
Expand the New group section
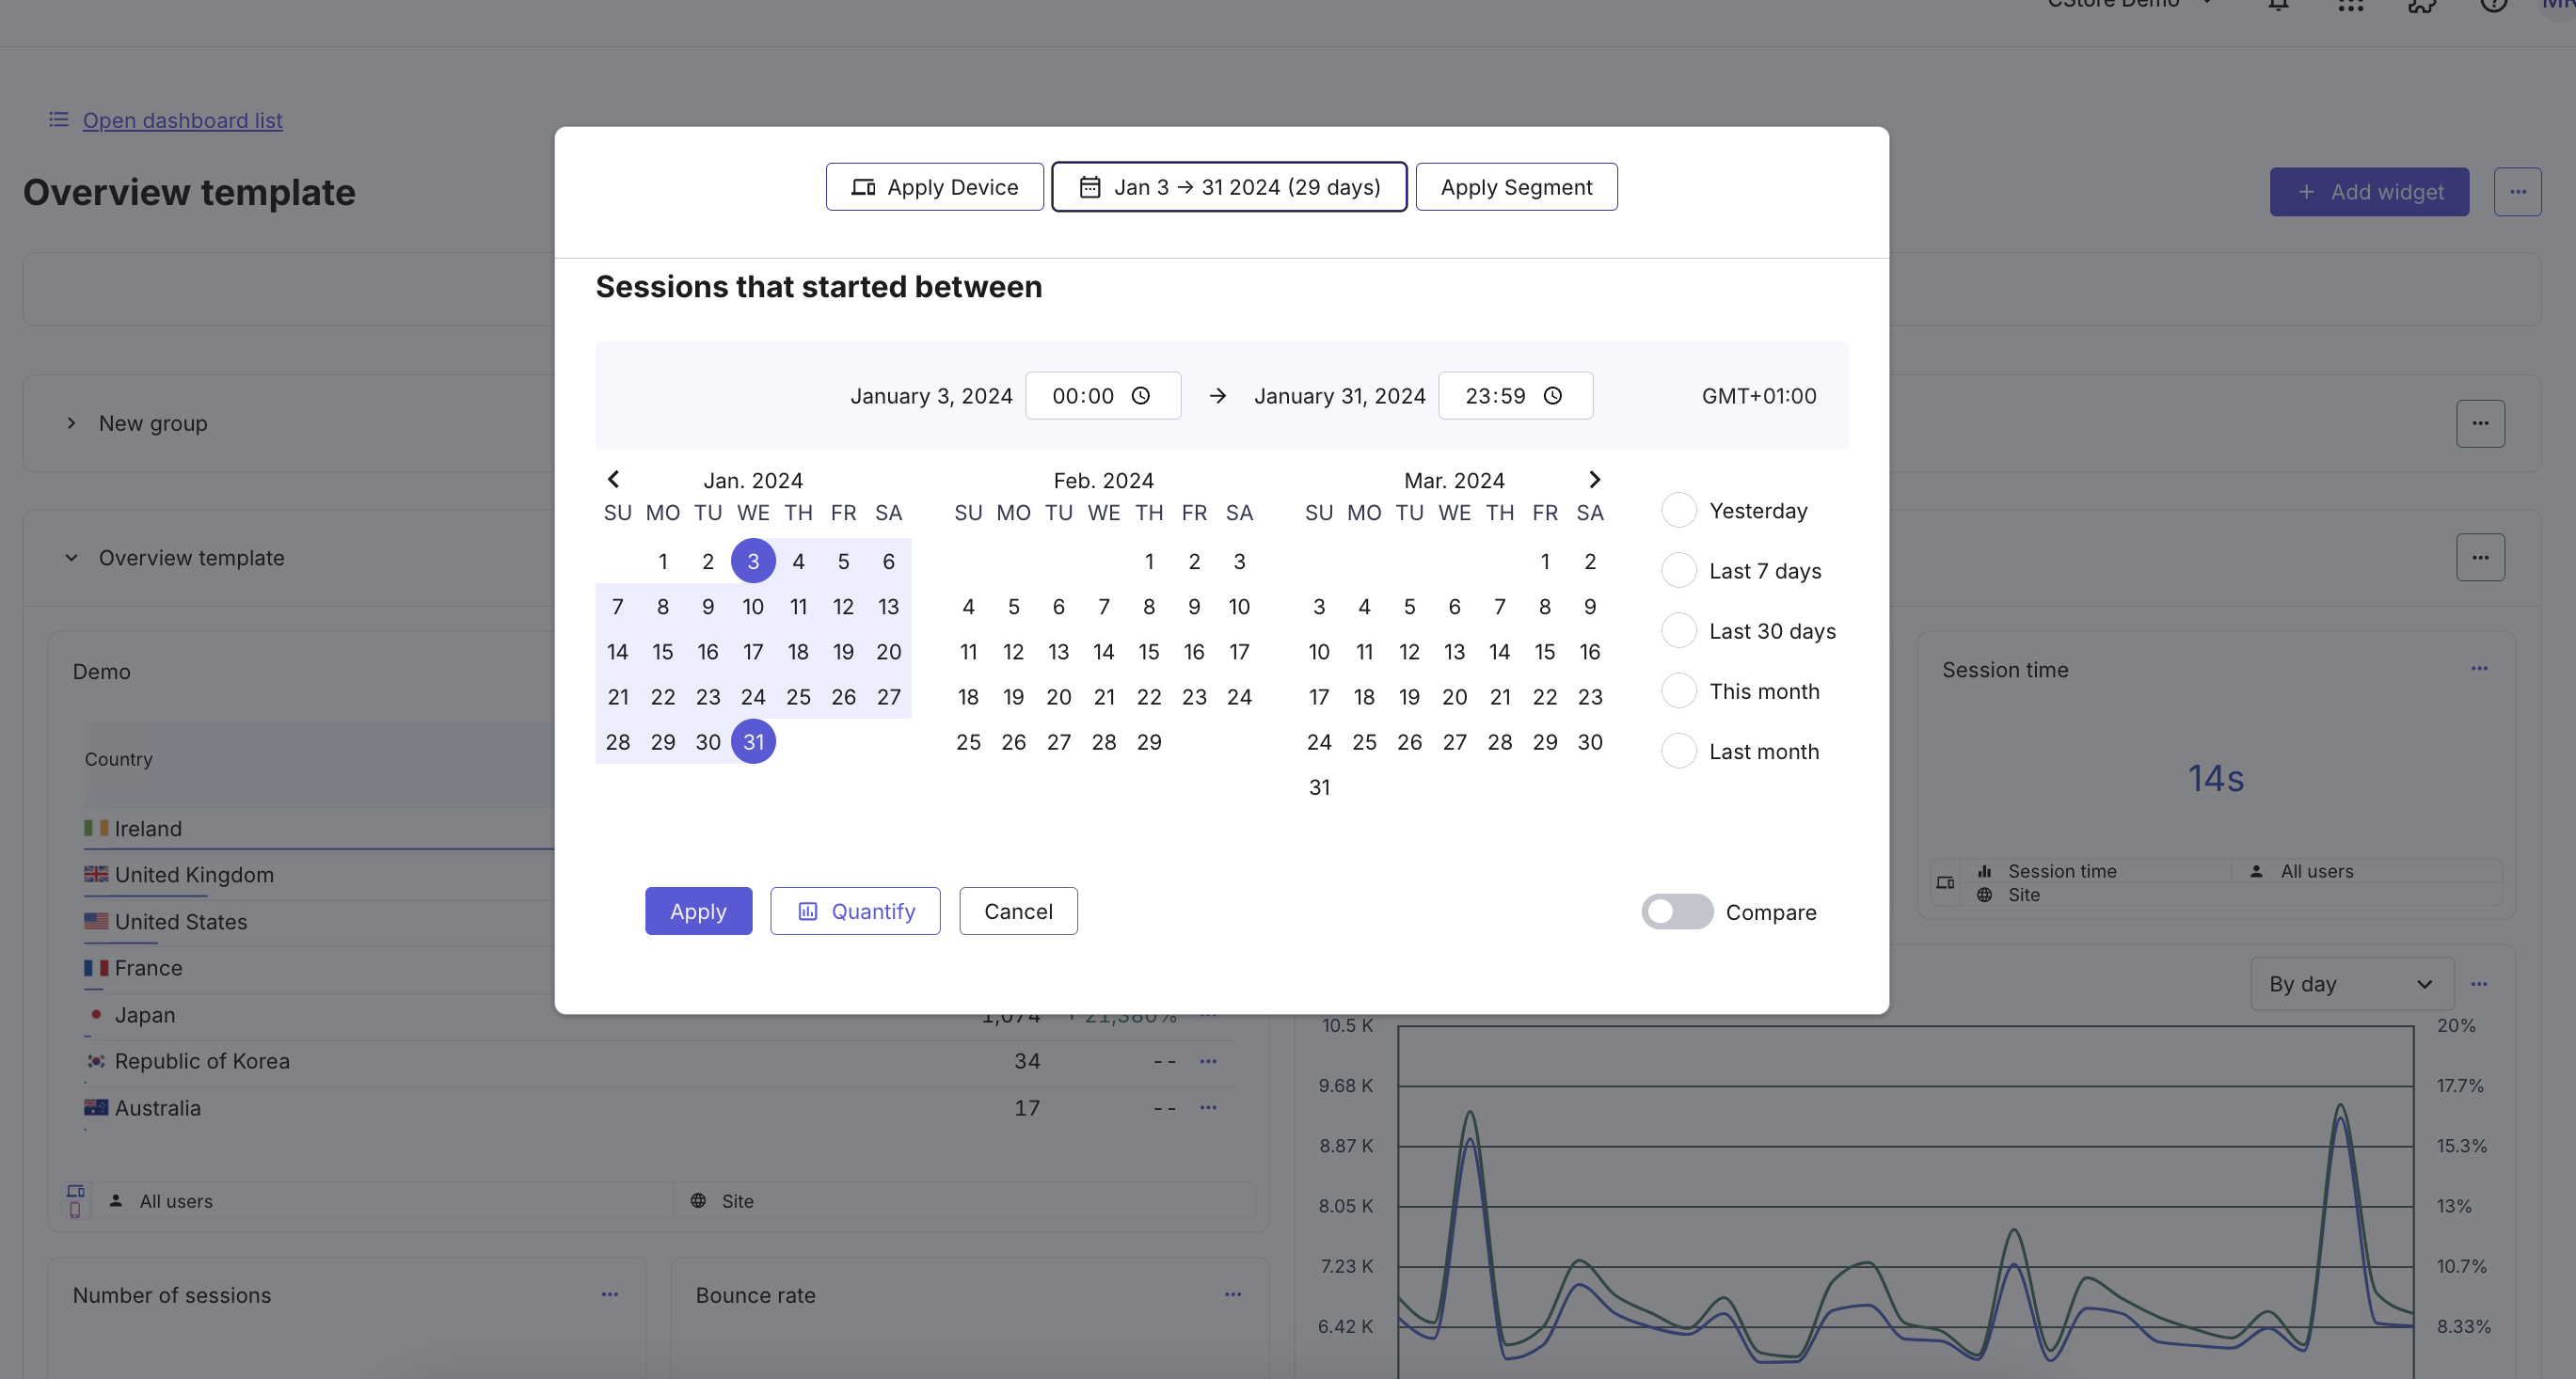click(71, 423)
